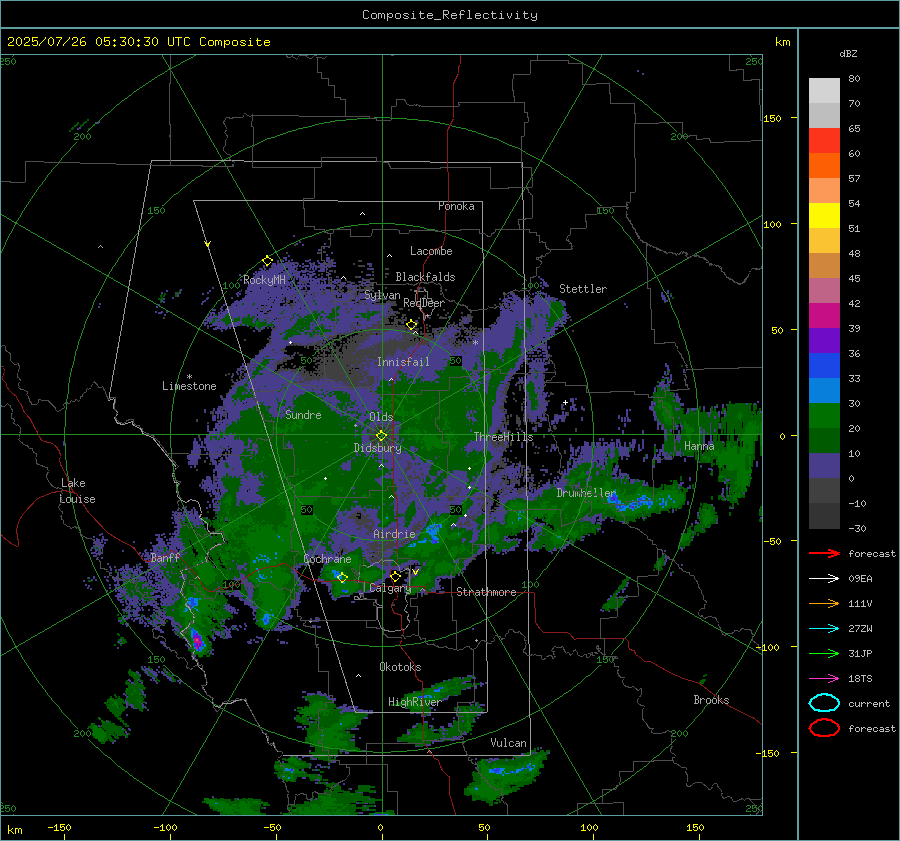
Task: Click the magenta 18TS arrow icon
Action: coord(824,679)
